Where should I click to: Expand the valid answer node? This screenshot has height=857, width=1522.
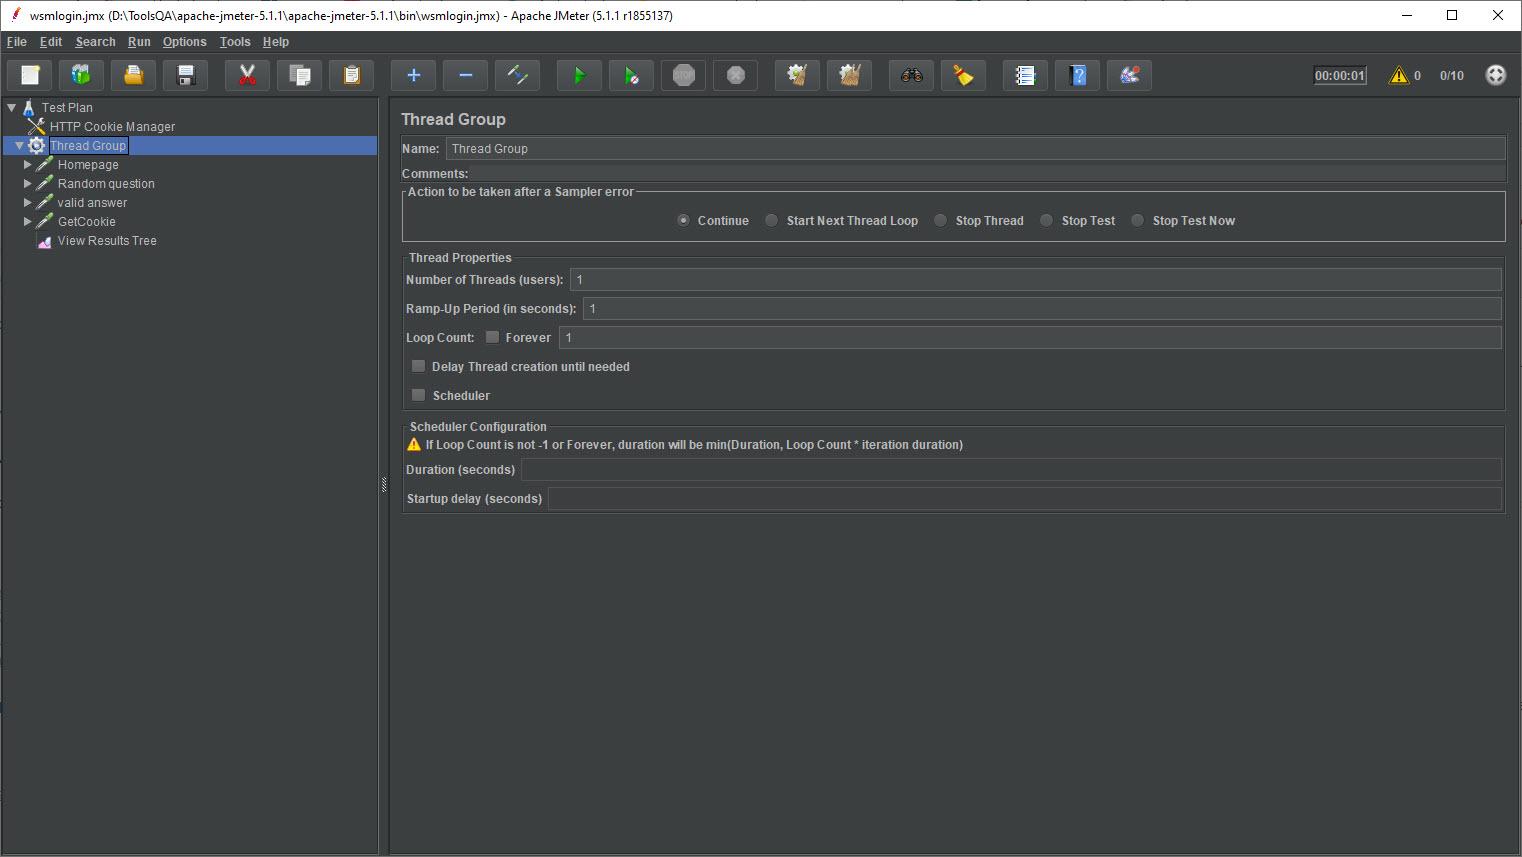click(x=28, y=202)
